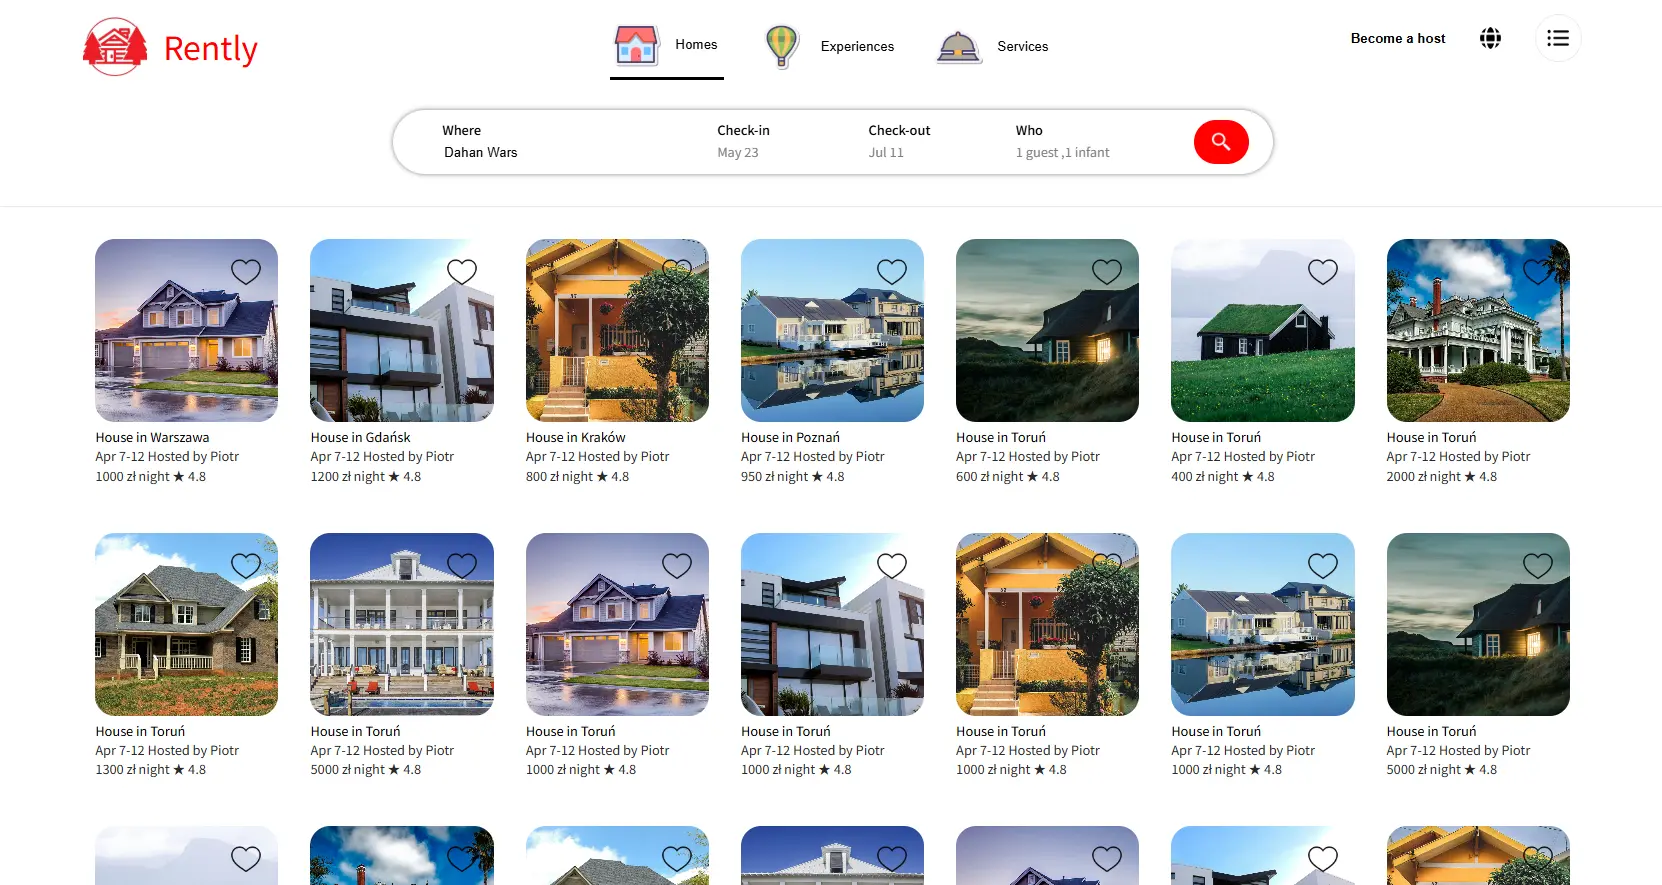Toggle heart on the 1300 zł listing

(246, 566)
